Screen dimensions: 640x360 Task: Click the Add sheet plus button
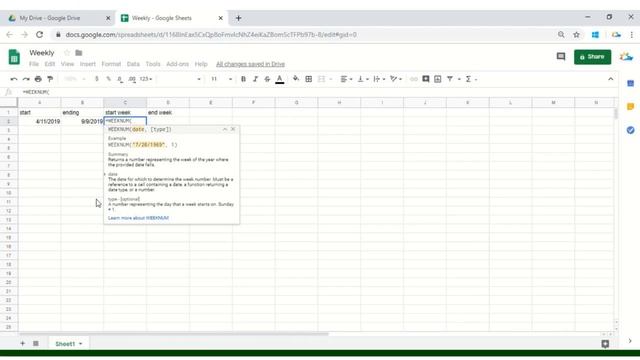22,344
